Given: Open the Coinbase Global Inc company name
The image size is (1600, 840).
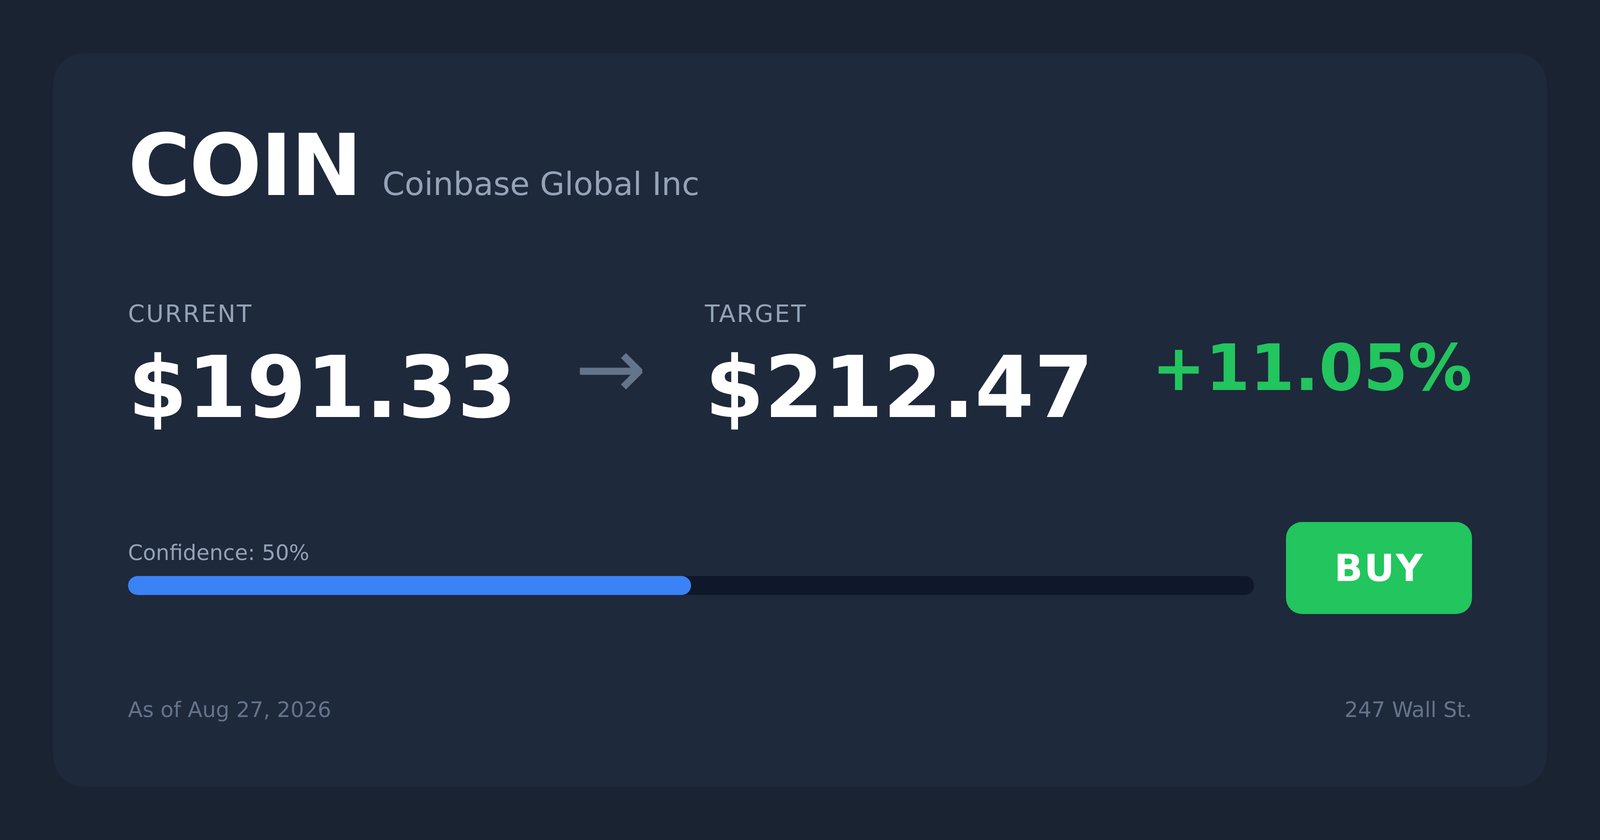Looking at the screenshot, I should [x=540, y=184].
